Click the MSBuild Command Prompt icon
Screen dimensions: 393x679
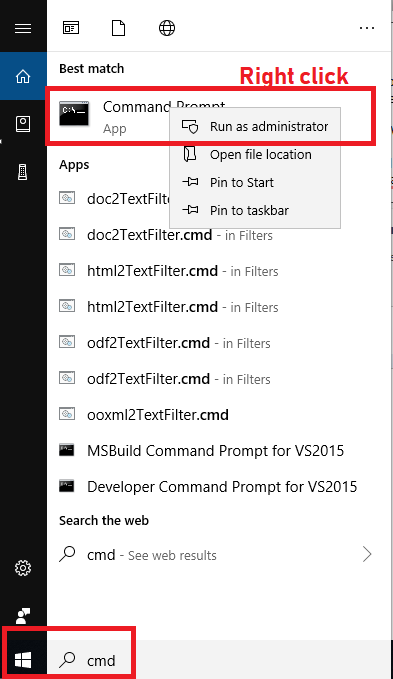coord(67,450)
